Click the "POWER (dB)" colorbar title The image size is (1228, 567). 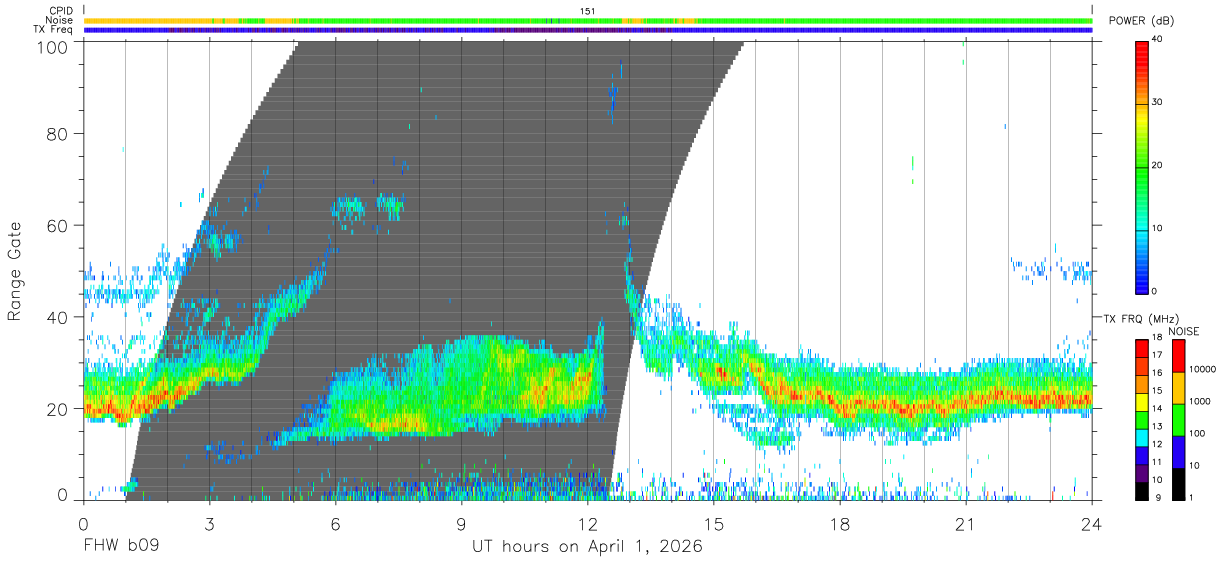point(1141,22)
